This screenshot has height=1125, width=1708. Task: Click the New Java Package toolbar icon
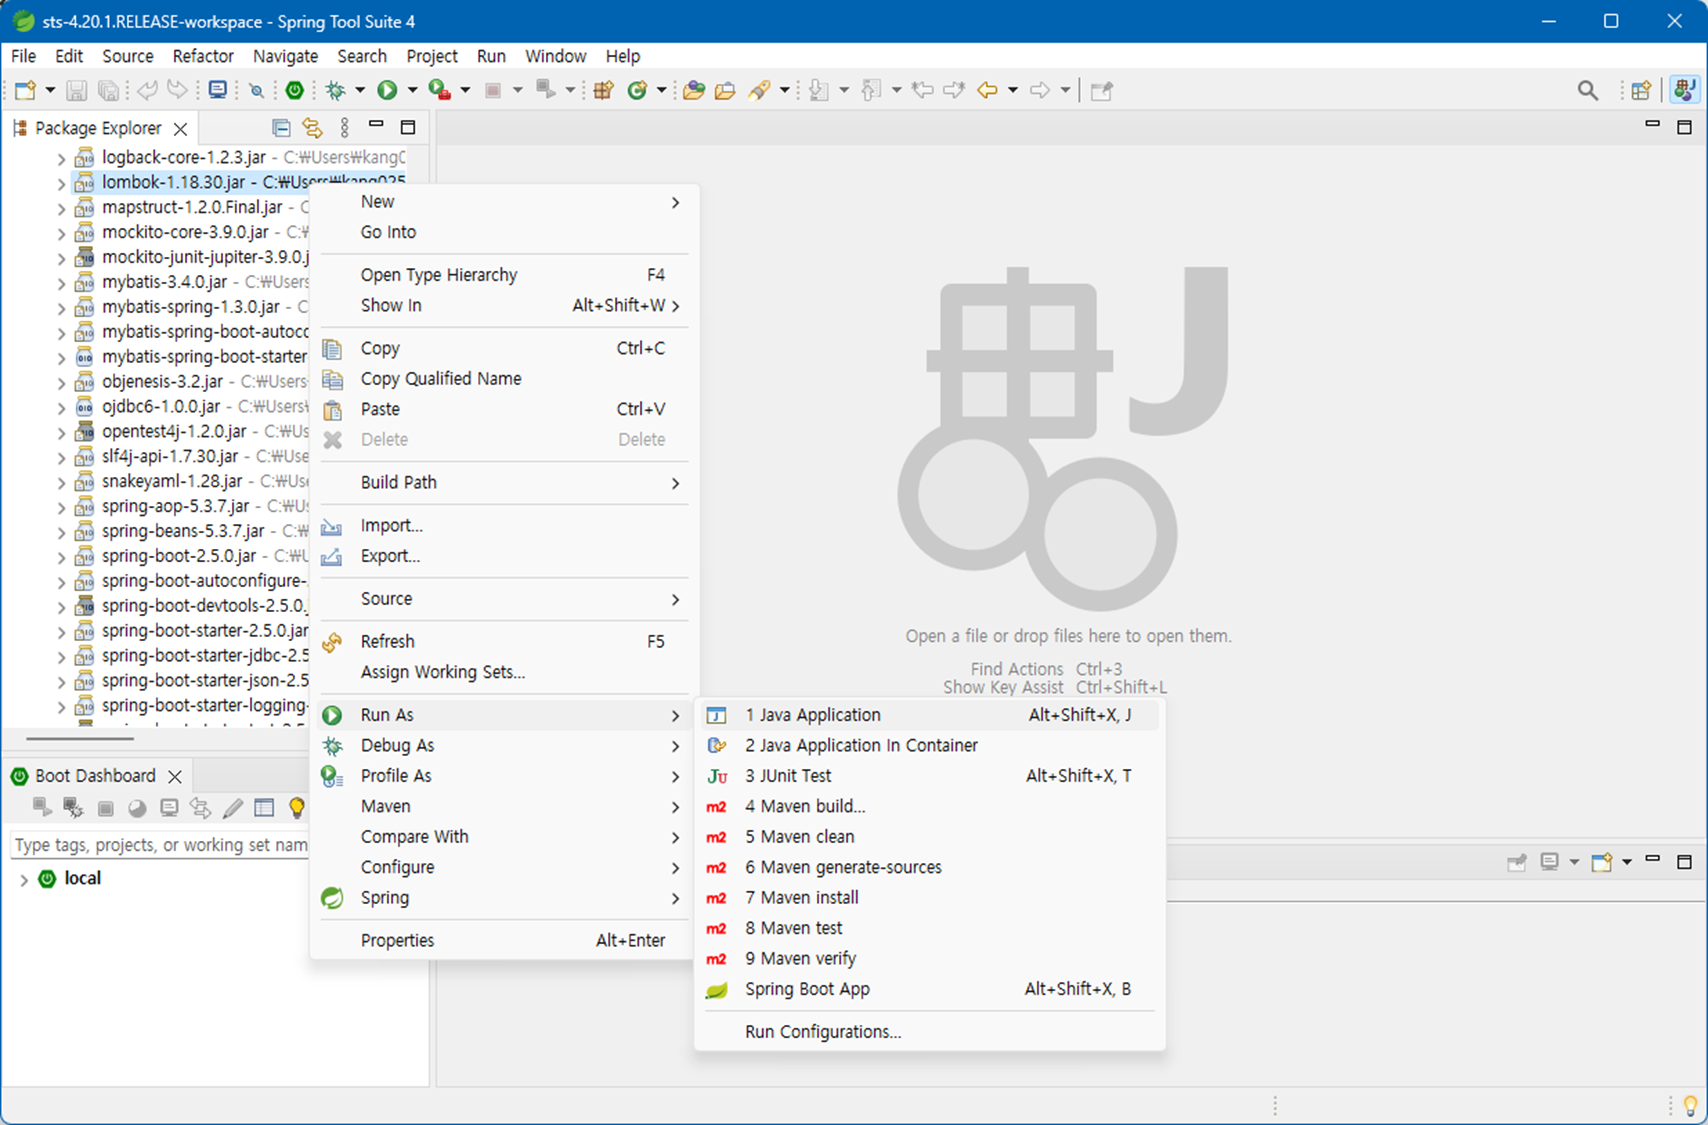603,90
